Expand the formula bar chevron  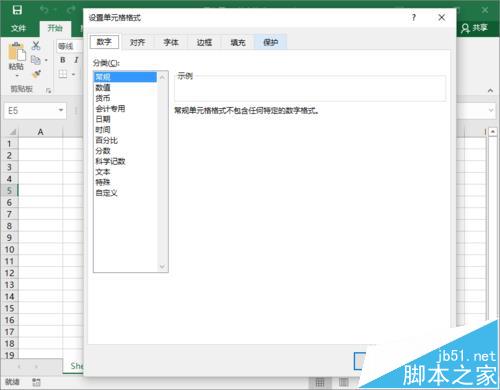click(491, 110)
